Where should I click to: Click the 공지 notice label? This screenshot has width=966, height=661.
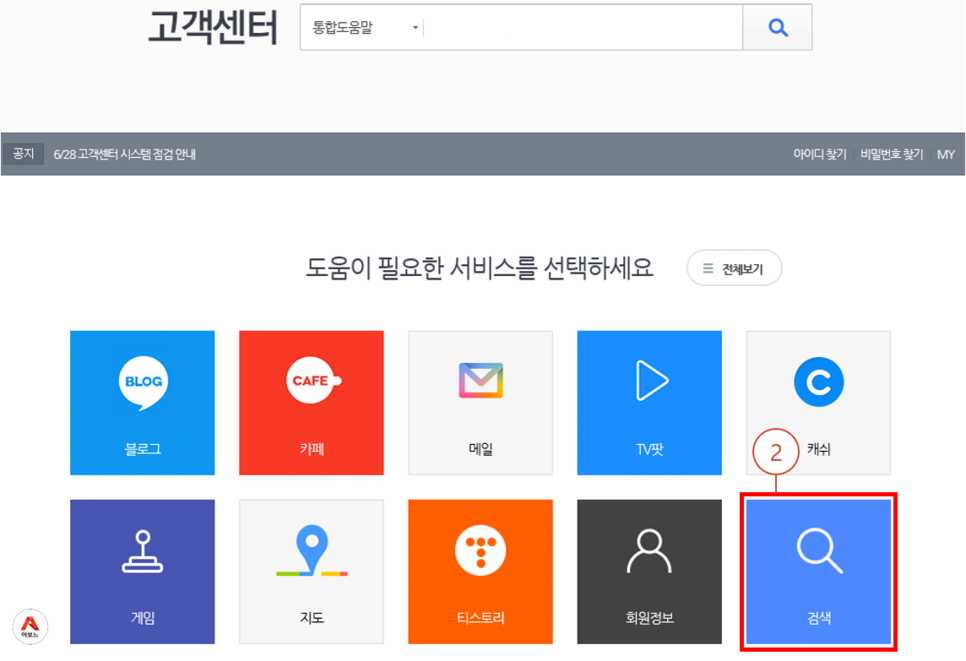click(x=23, y=153)
